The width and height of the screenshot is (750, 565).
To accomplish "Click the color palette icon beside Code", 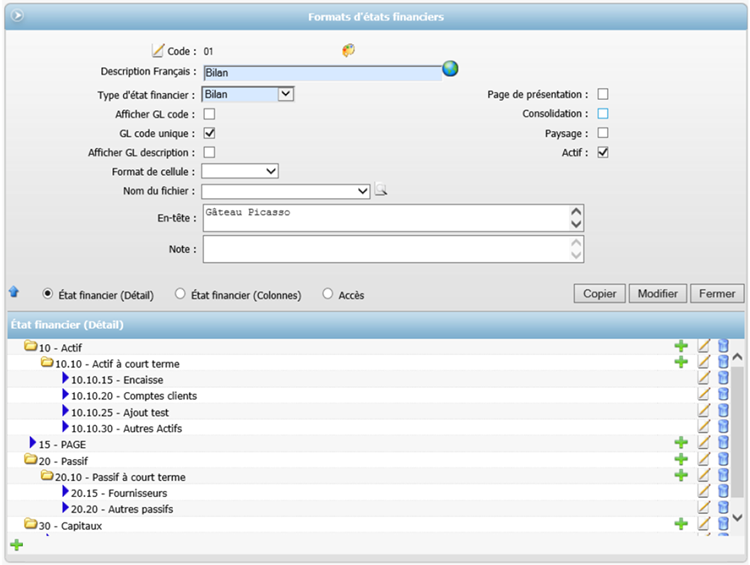I will coord(348,50).
